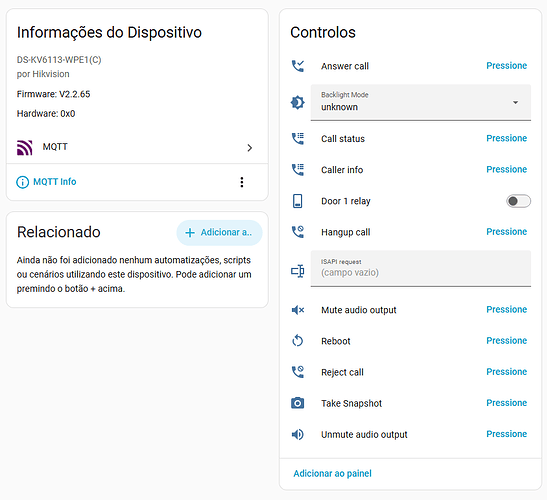Click the Reboot restart icon

coord(298,341)
